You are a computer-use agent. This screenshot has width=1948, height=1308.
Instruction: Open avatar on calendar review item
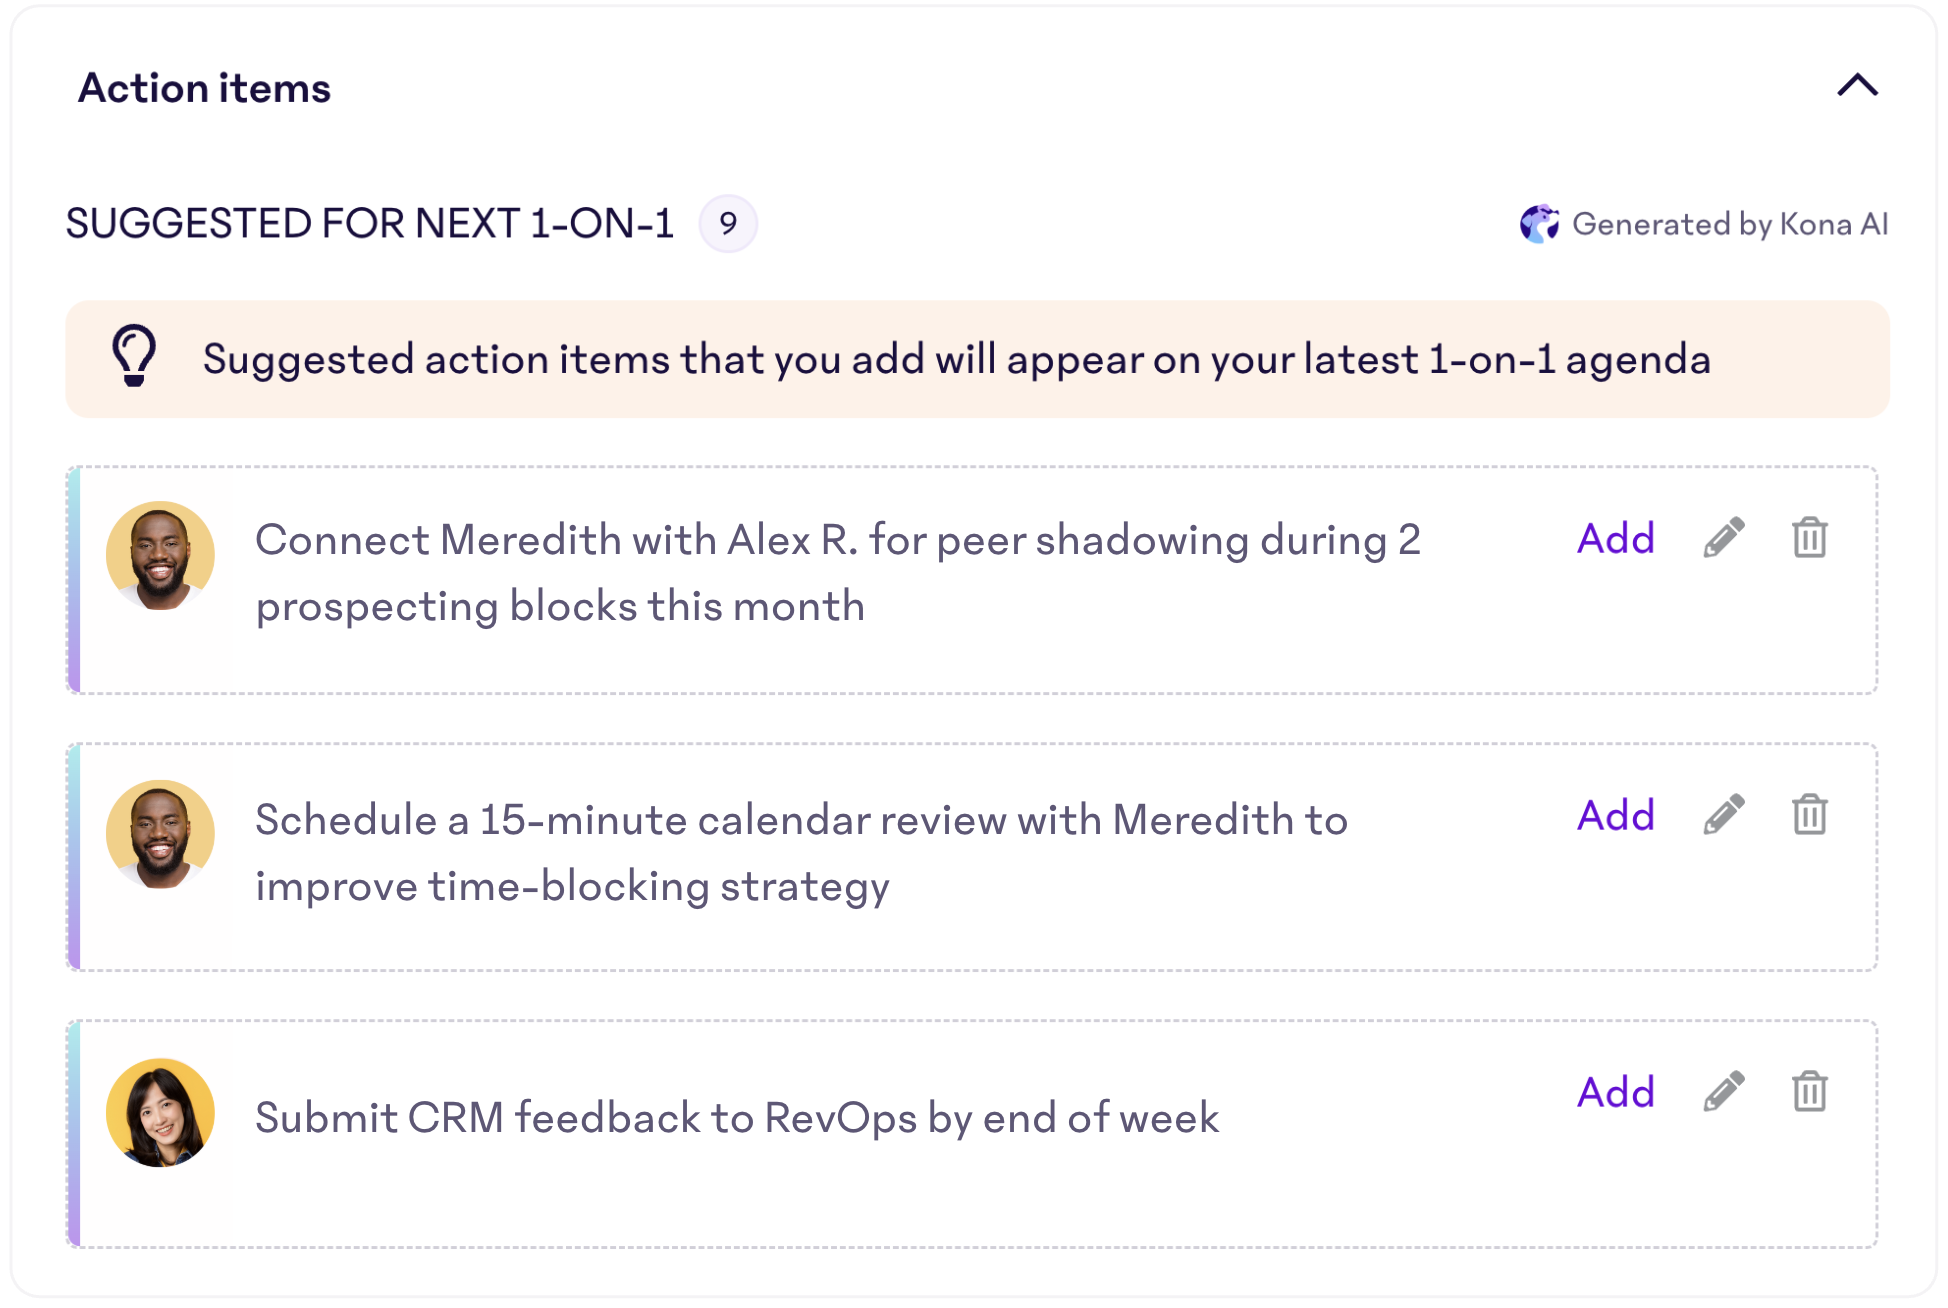[160, 834]
